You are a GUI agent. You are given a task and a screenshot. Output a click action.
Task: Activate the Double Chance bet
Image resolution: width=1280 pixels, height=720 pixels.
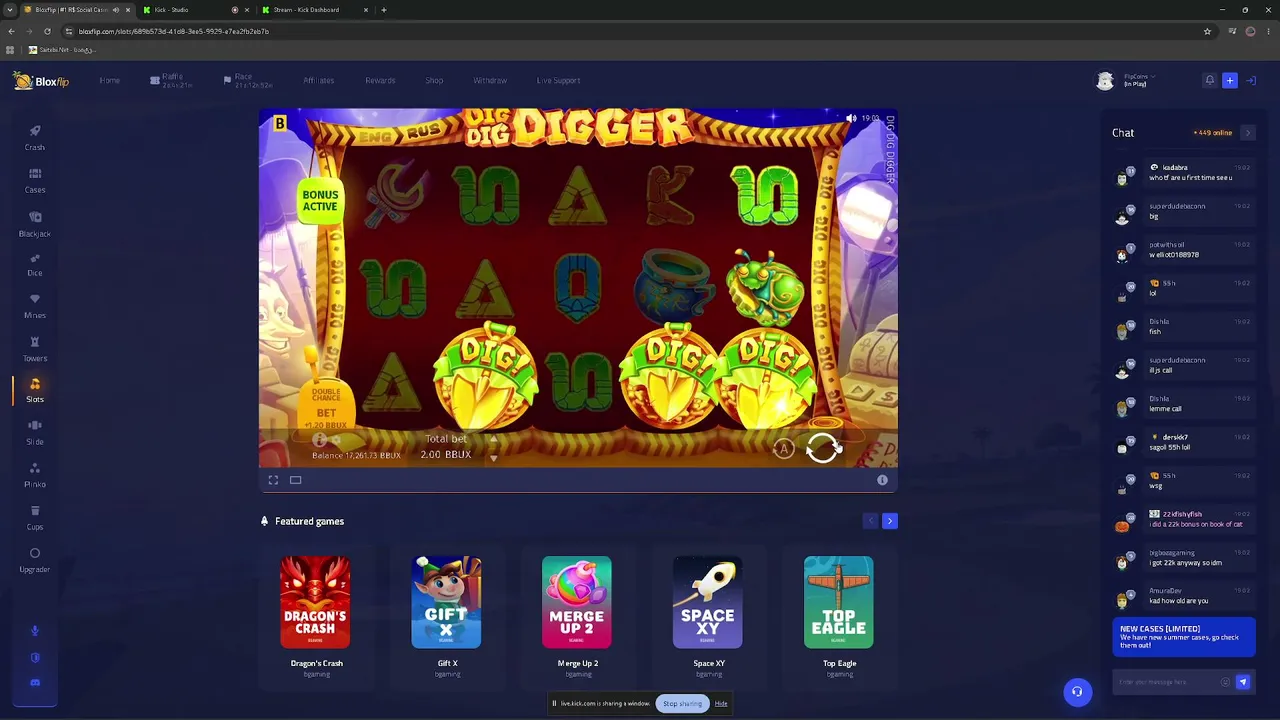click(x=326, y=406)
